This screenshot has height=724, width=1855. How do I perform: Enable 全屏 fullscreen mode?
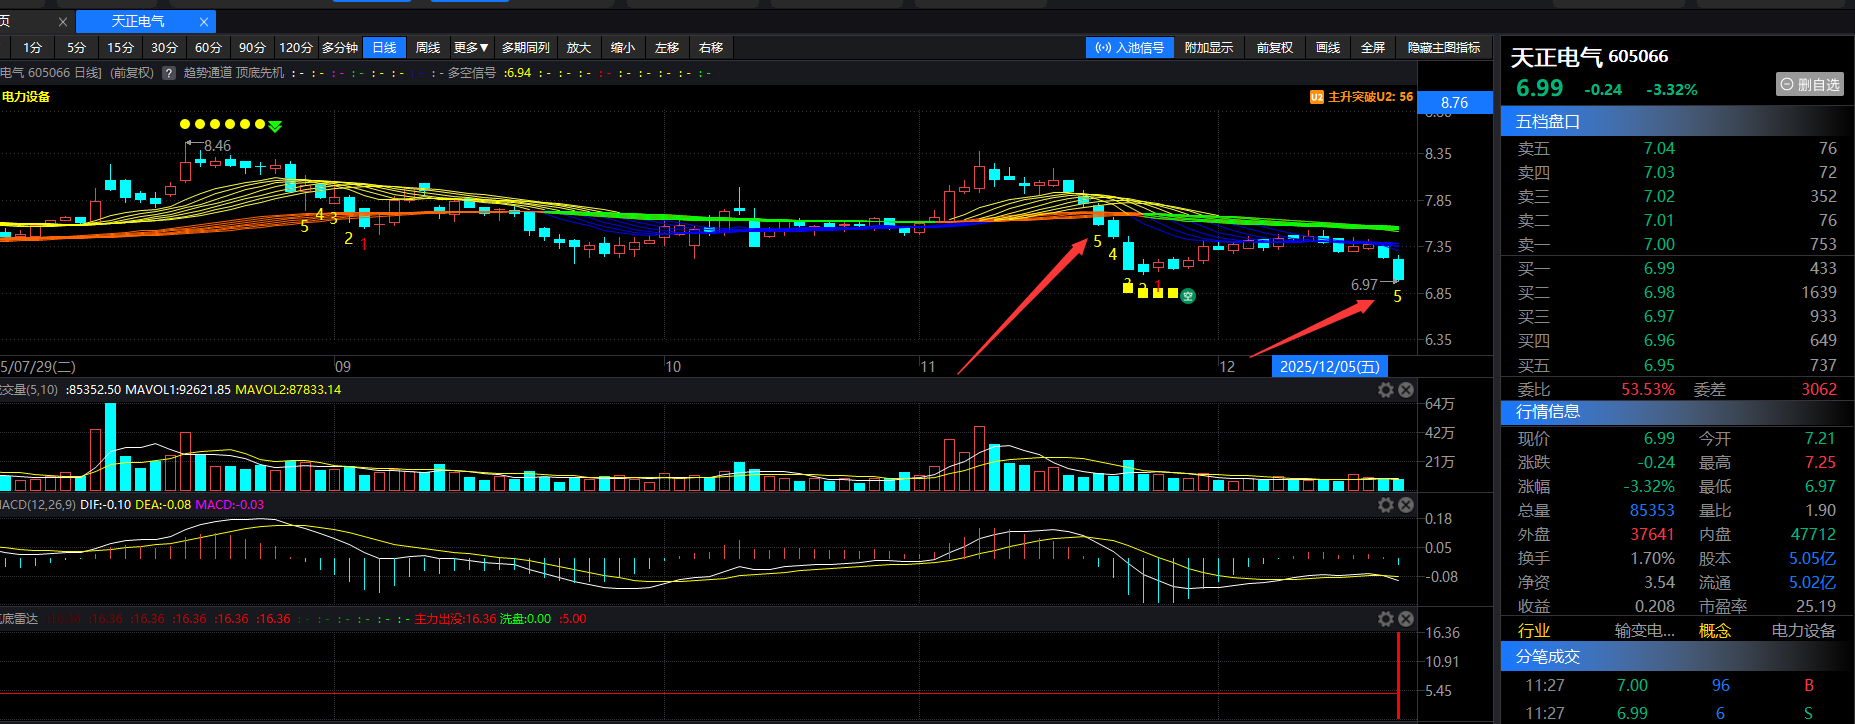point(1373,47)
